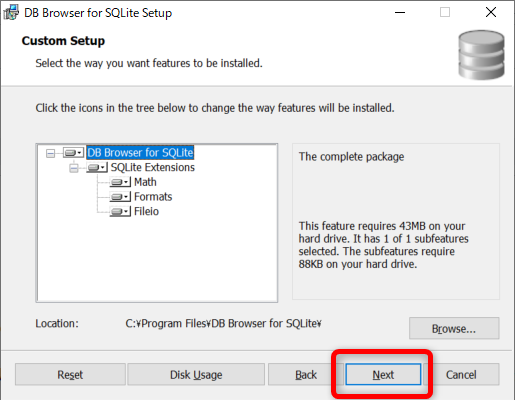This screenshot has height=400, width=515.
Task: Select the Fileio tree item label
Action: click(x=146, y=211)
